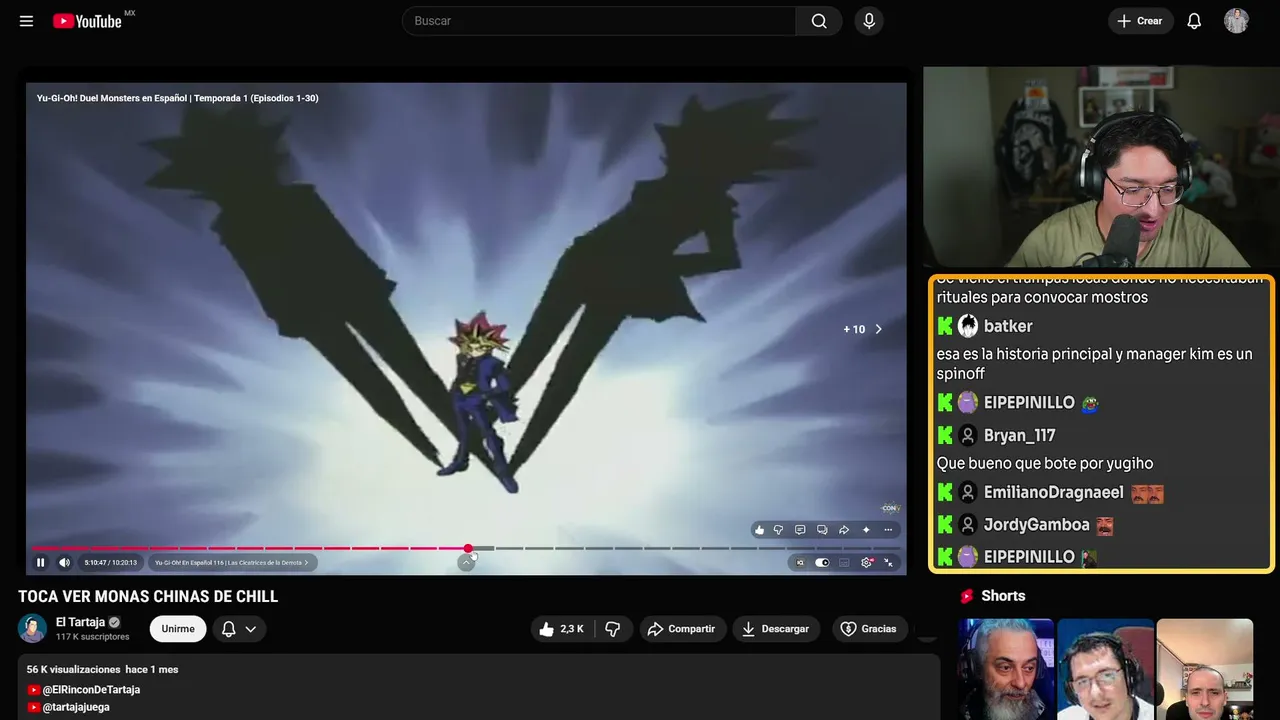Click the upward chevron below progress bar
1280x720 pixels.
pyautogui.click(x=466, y=563)
